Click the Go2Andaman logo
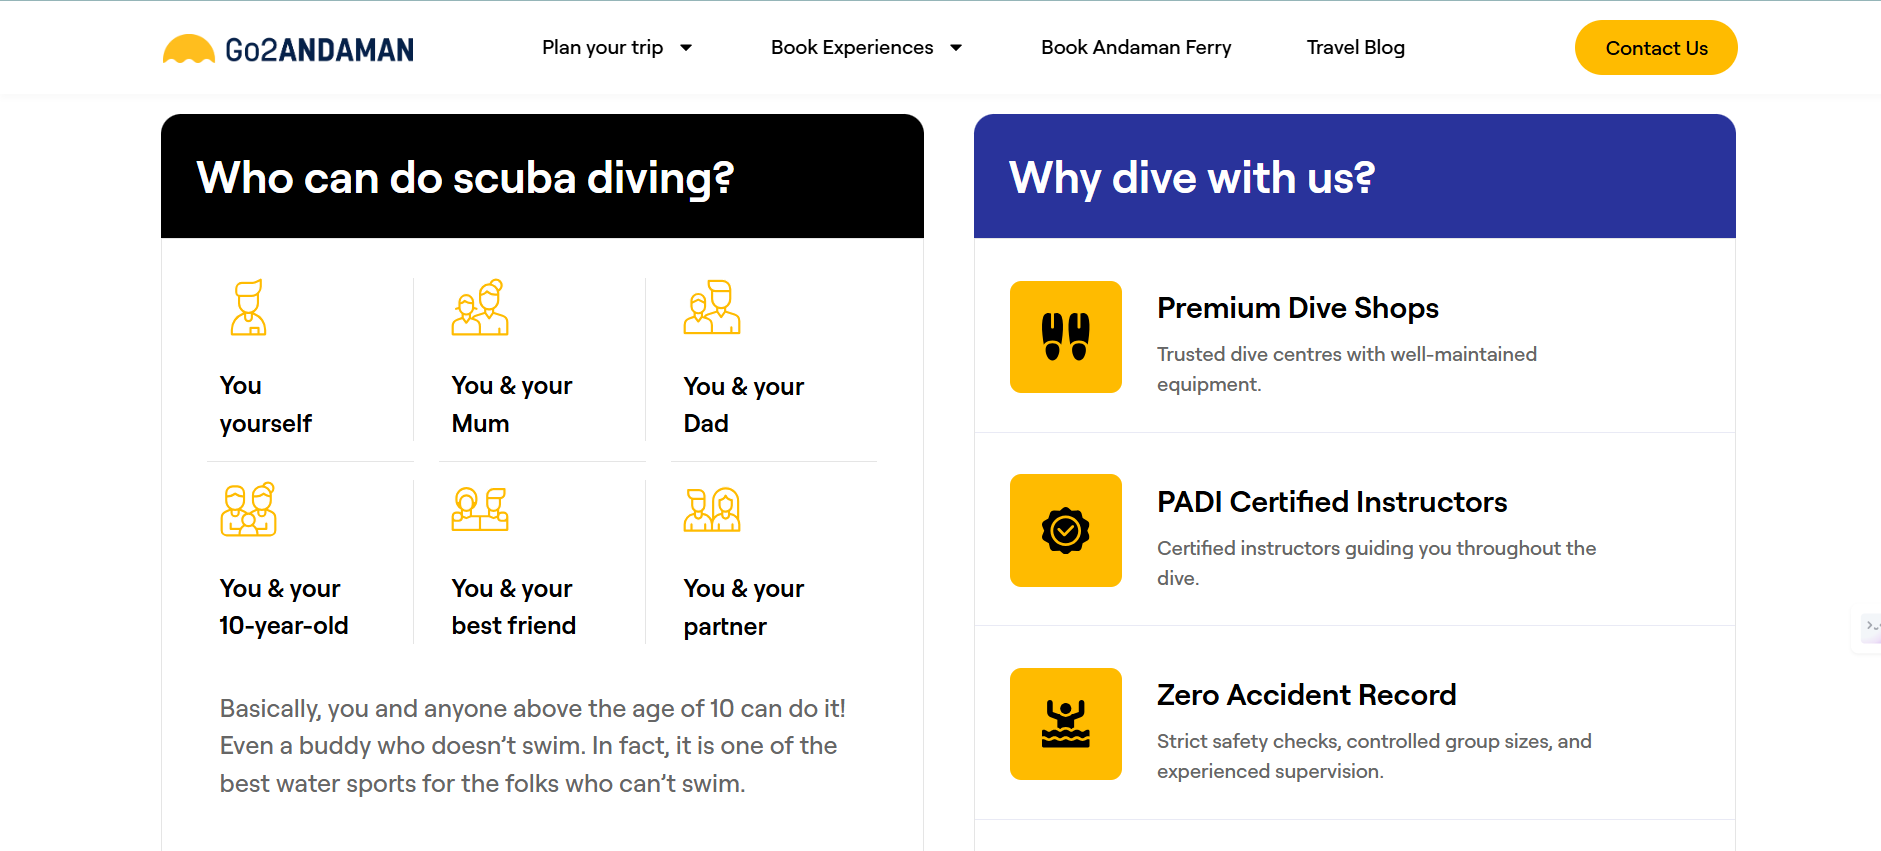The height and width of the screenshot is (851, 1881). coord(288,49)
